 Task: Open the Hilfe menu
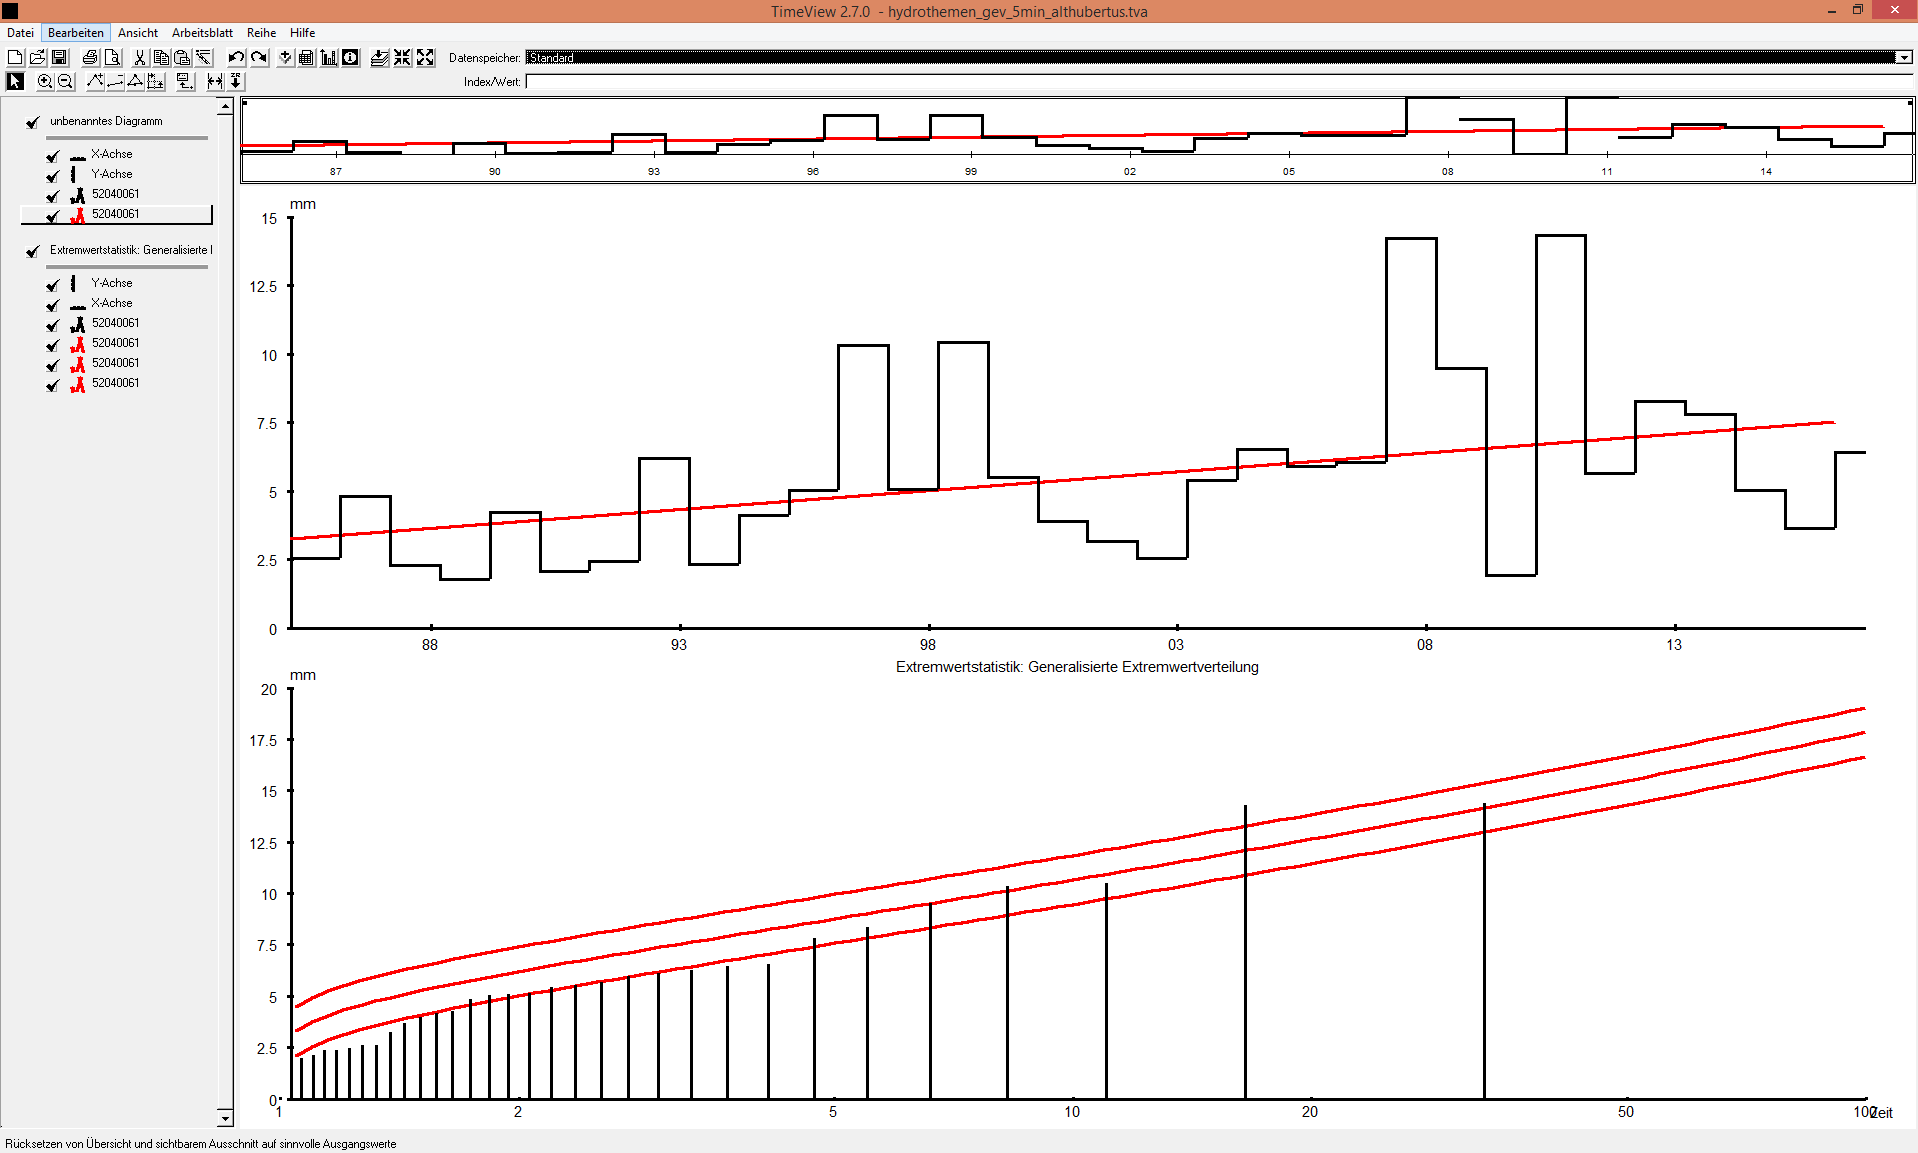[x=302, y=33]
